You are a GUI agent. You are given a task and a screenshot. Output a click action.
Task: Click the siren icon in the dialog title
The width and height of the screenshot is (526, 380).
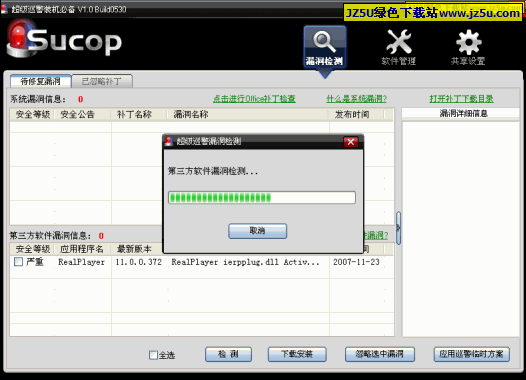[x=169, y=141]
